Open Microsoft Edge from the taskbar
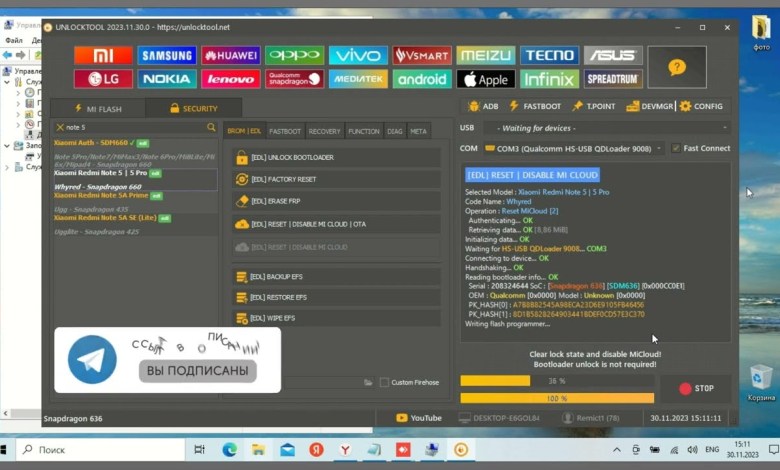The width and height of the screenshot is (780, 470). tap(229, 450)
